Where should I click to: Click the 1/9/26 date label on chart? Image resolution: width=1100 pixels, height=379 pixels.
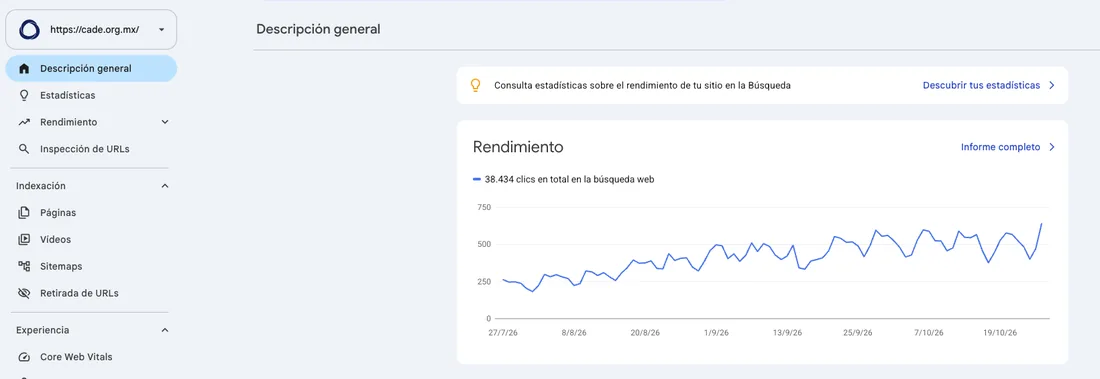(x=716, y=334)
